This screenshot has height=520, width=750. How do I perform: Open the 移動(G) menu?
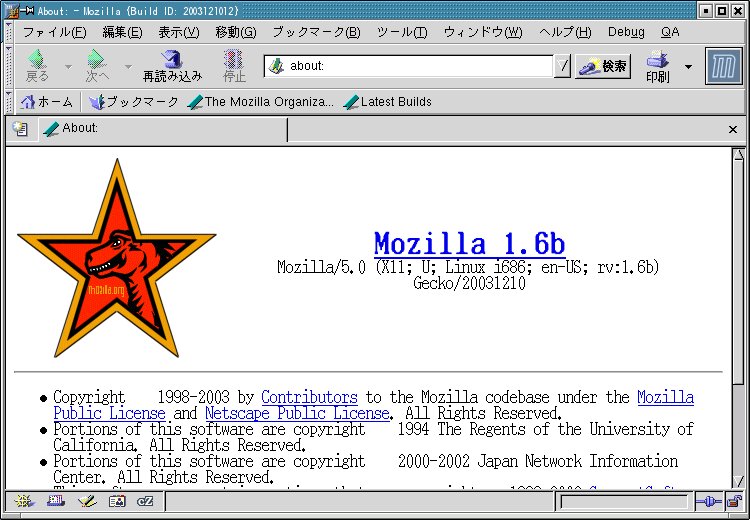pyautogui.click(x=236, y=33)
